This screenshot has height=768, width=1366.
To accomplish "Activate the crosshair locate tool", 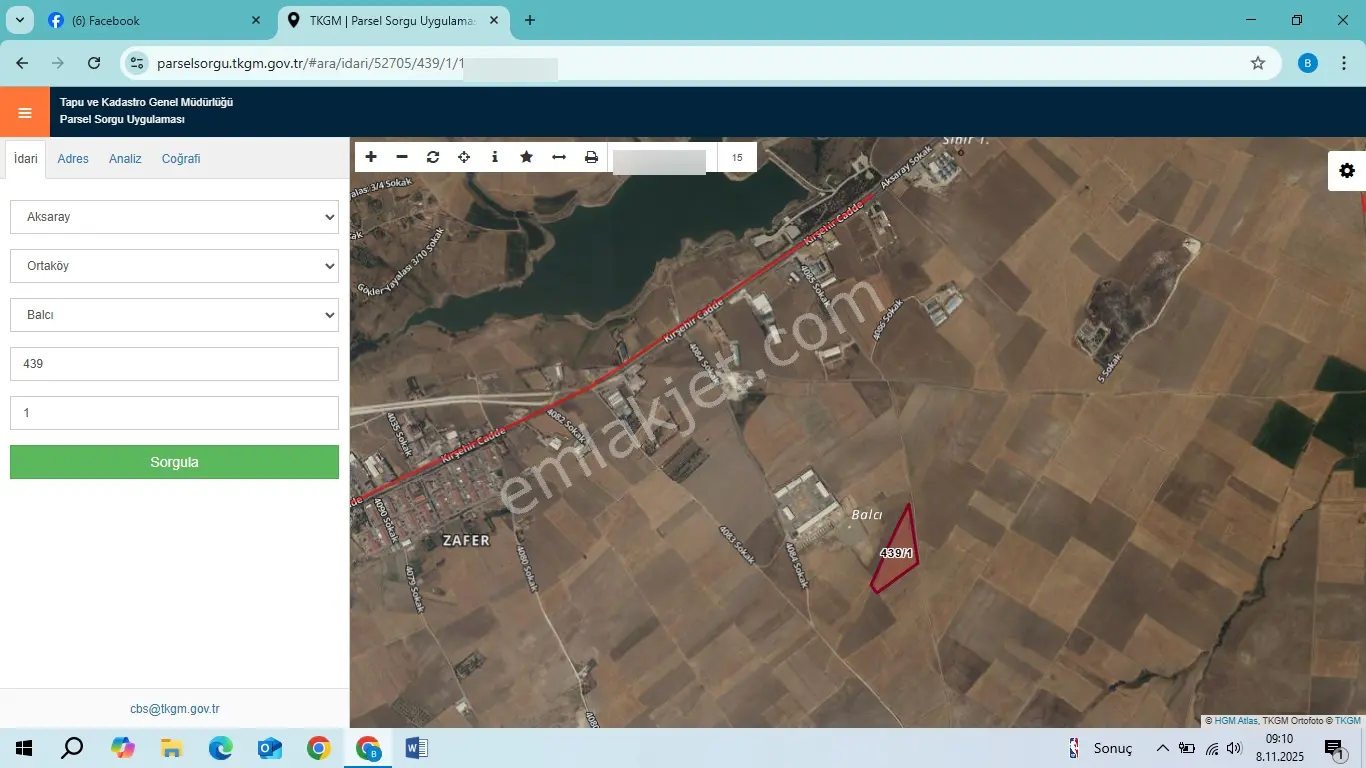I will pos(464,157).
